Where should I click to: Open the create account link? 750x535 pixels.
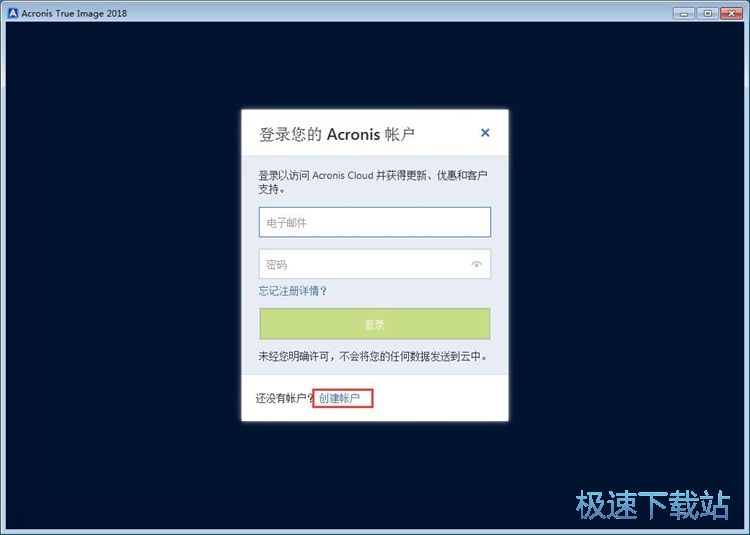[339, 398]
